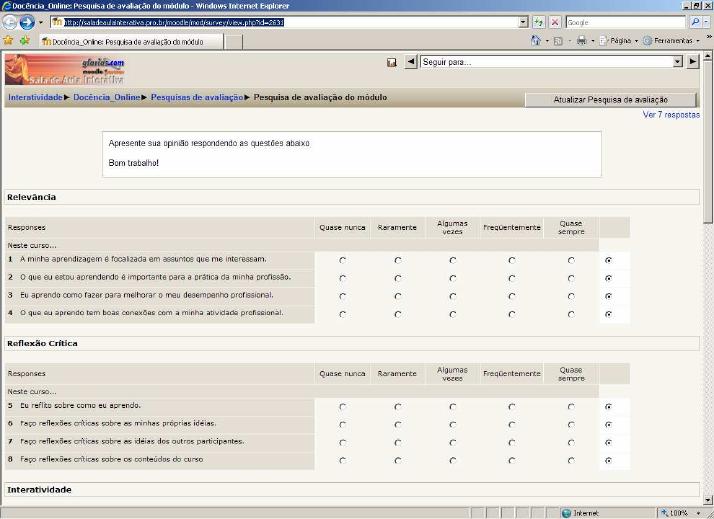Click the browser Back arrow button

[x=9, y=22]
